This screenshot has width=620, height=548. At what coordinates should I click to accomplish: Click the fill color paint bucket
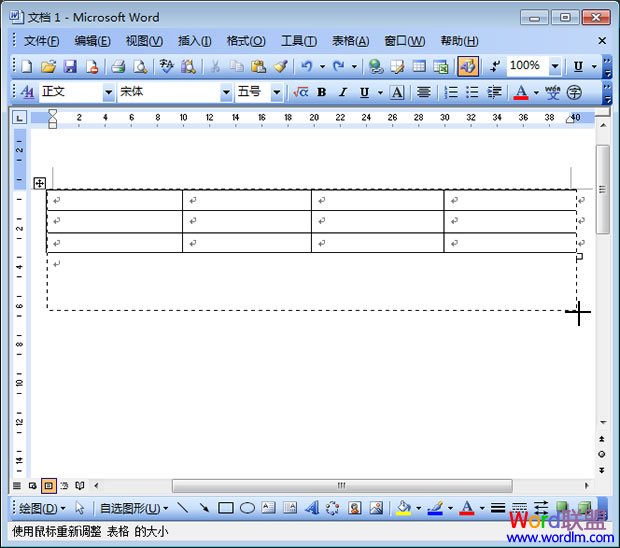coord(403,508)
